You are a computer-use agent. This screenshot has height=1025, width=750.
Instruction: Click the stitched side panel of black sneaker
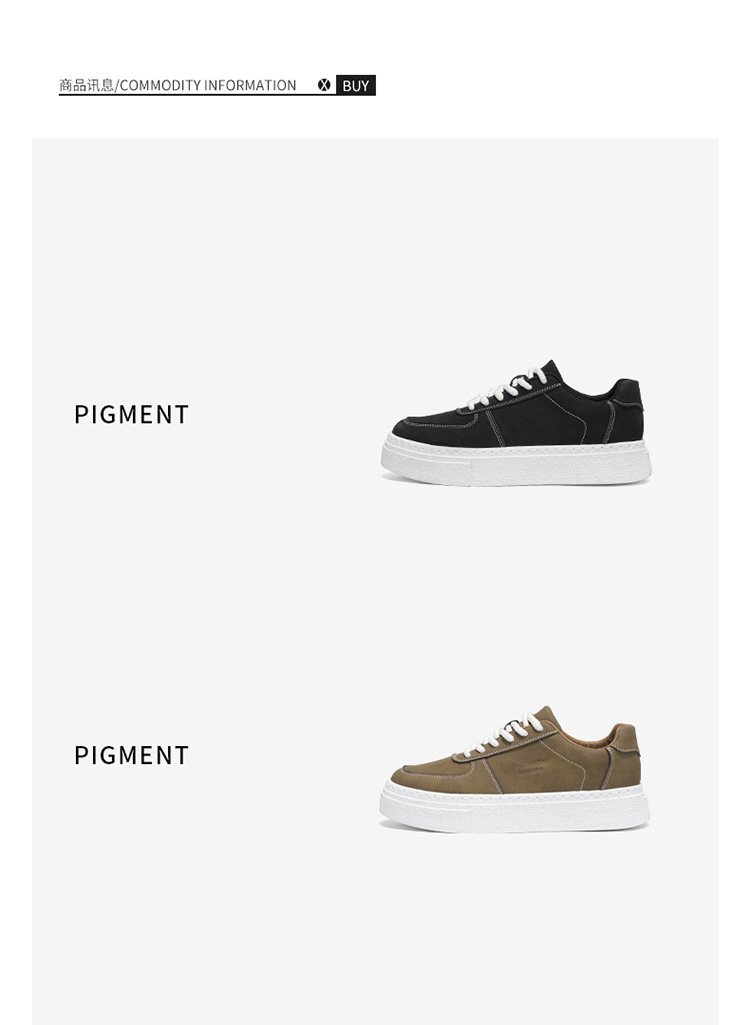click(x=541, y=418)
